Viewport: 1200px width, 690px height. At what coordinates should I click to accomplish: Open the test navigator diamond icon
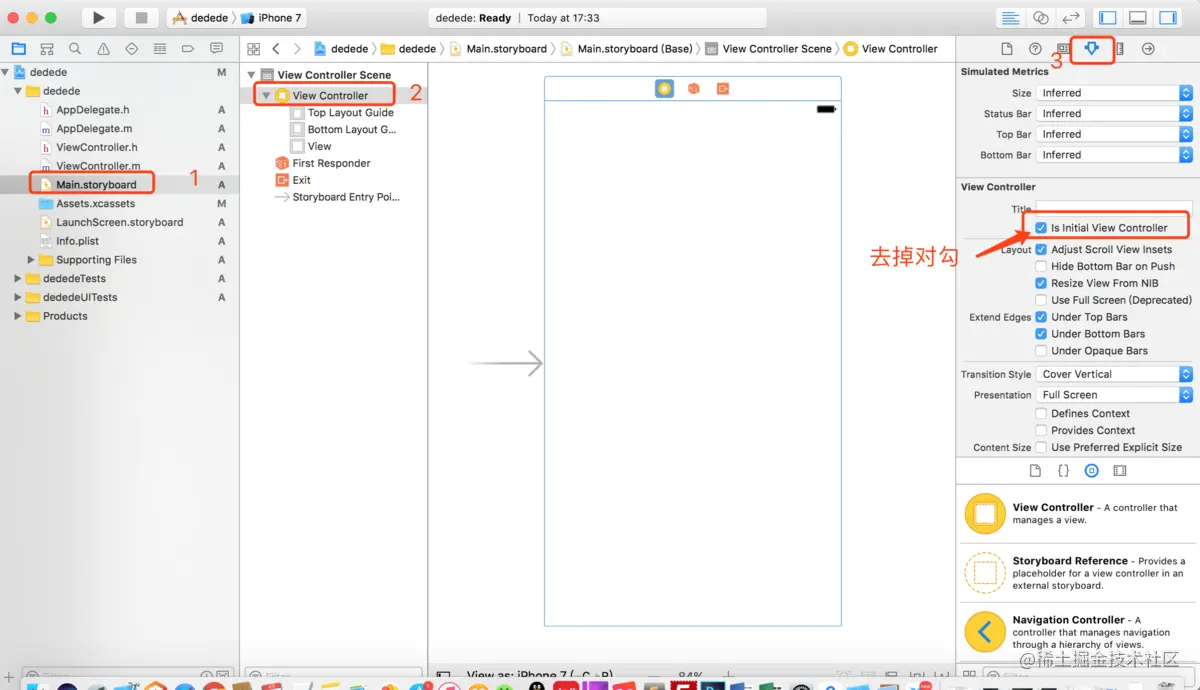point(131,48)
